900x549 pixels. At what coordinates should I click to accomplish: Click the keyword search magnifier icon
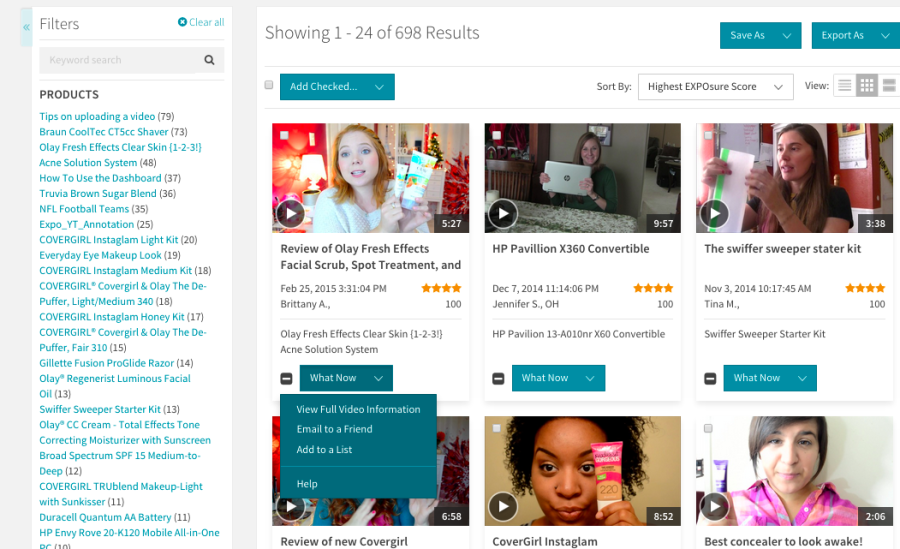210,60
